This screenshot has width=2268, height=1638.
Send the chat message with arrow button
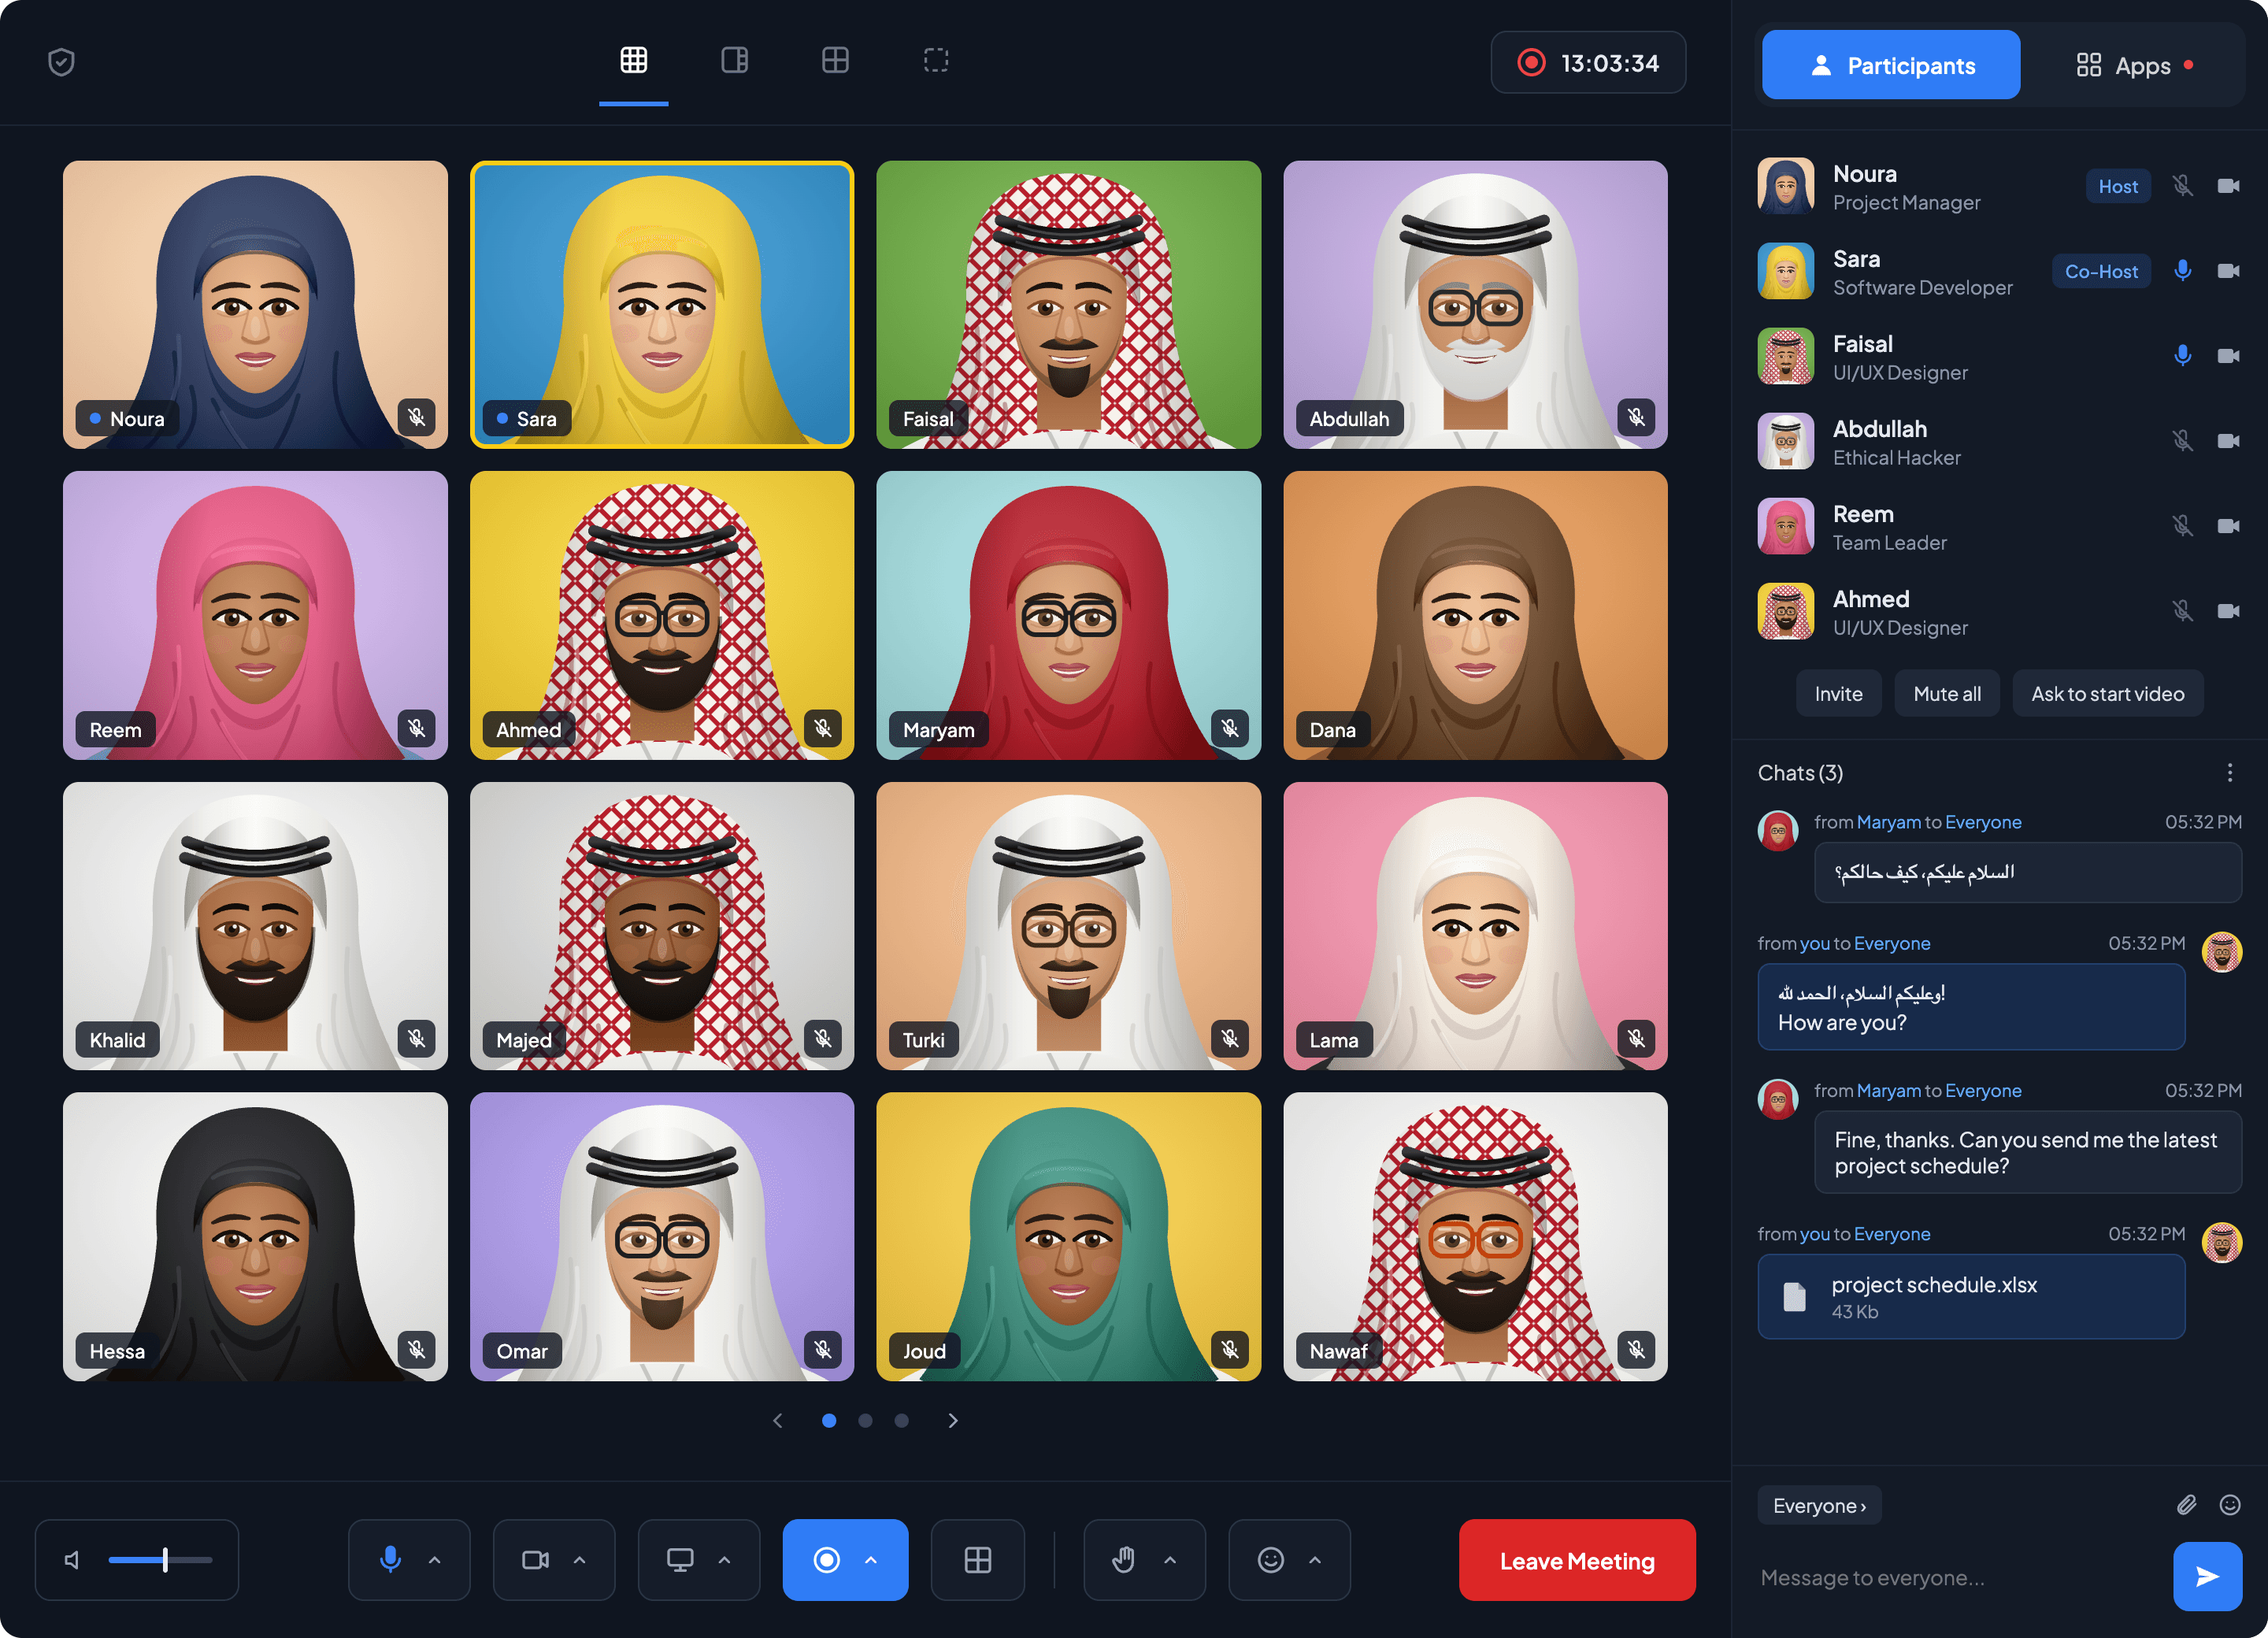click(2207, 1577)
